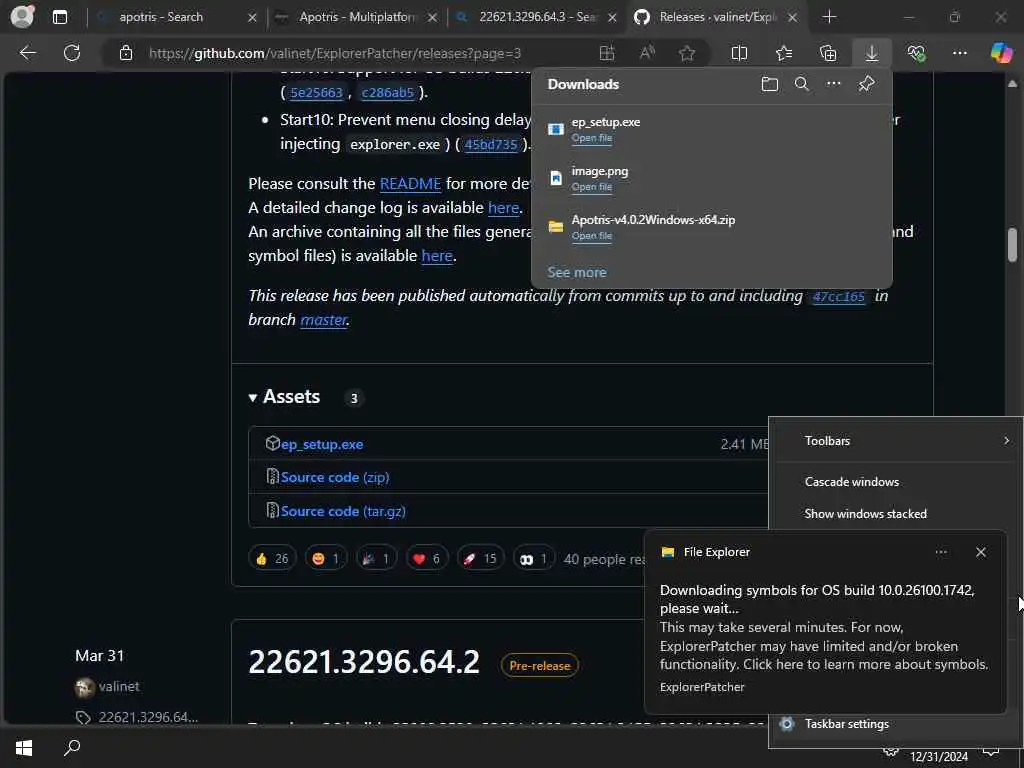View site information lock icon
The height and width of the screenshot is (768, 1024).
click(125, 53)
